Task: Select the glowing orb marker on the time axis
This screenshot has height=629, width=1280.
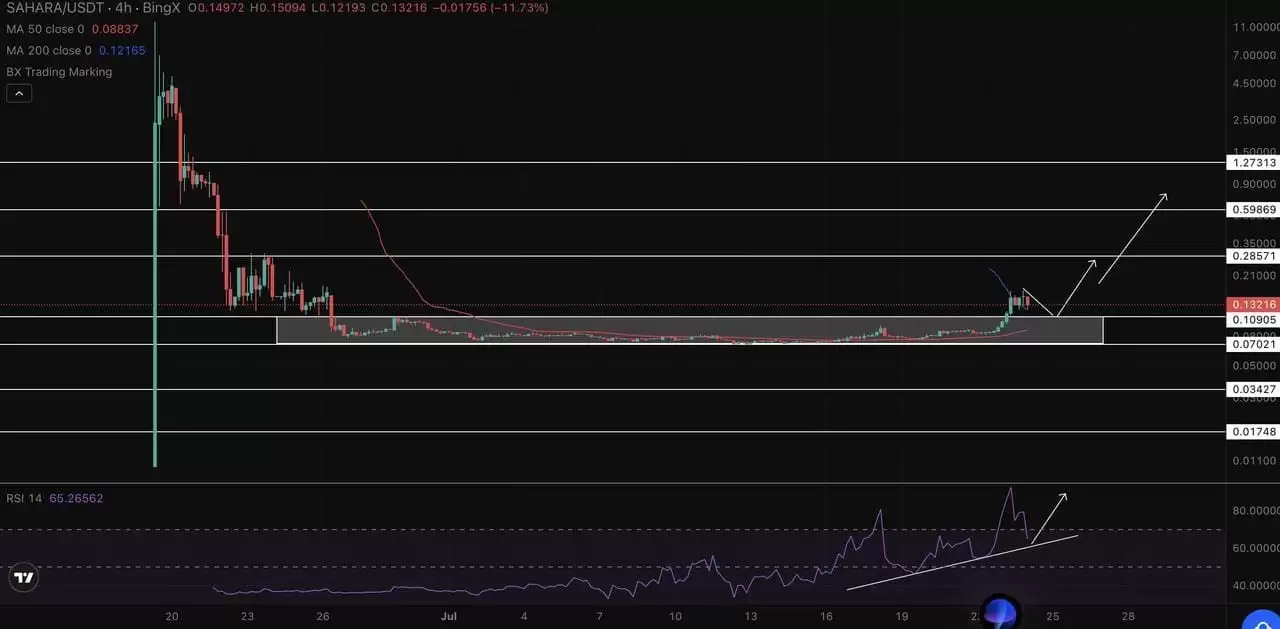Action: click(x=1001, y=611)
